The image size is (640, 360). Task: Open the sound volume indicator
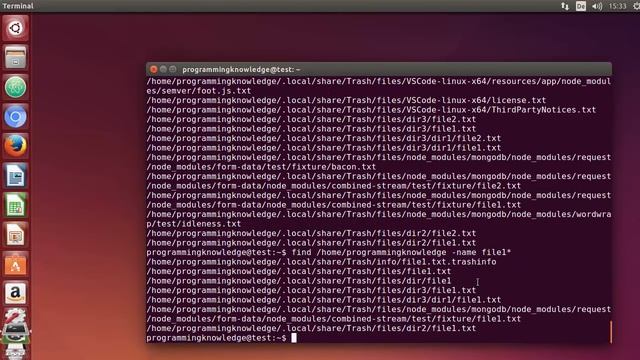tap(597, 6)
